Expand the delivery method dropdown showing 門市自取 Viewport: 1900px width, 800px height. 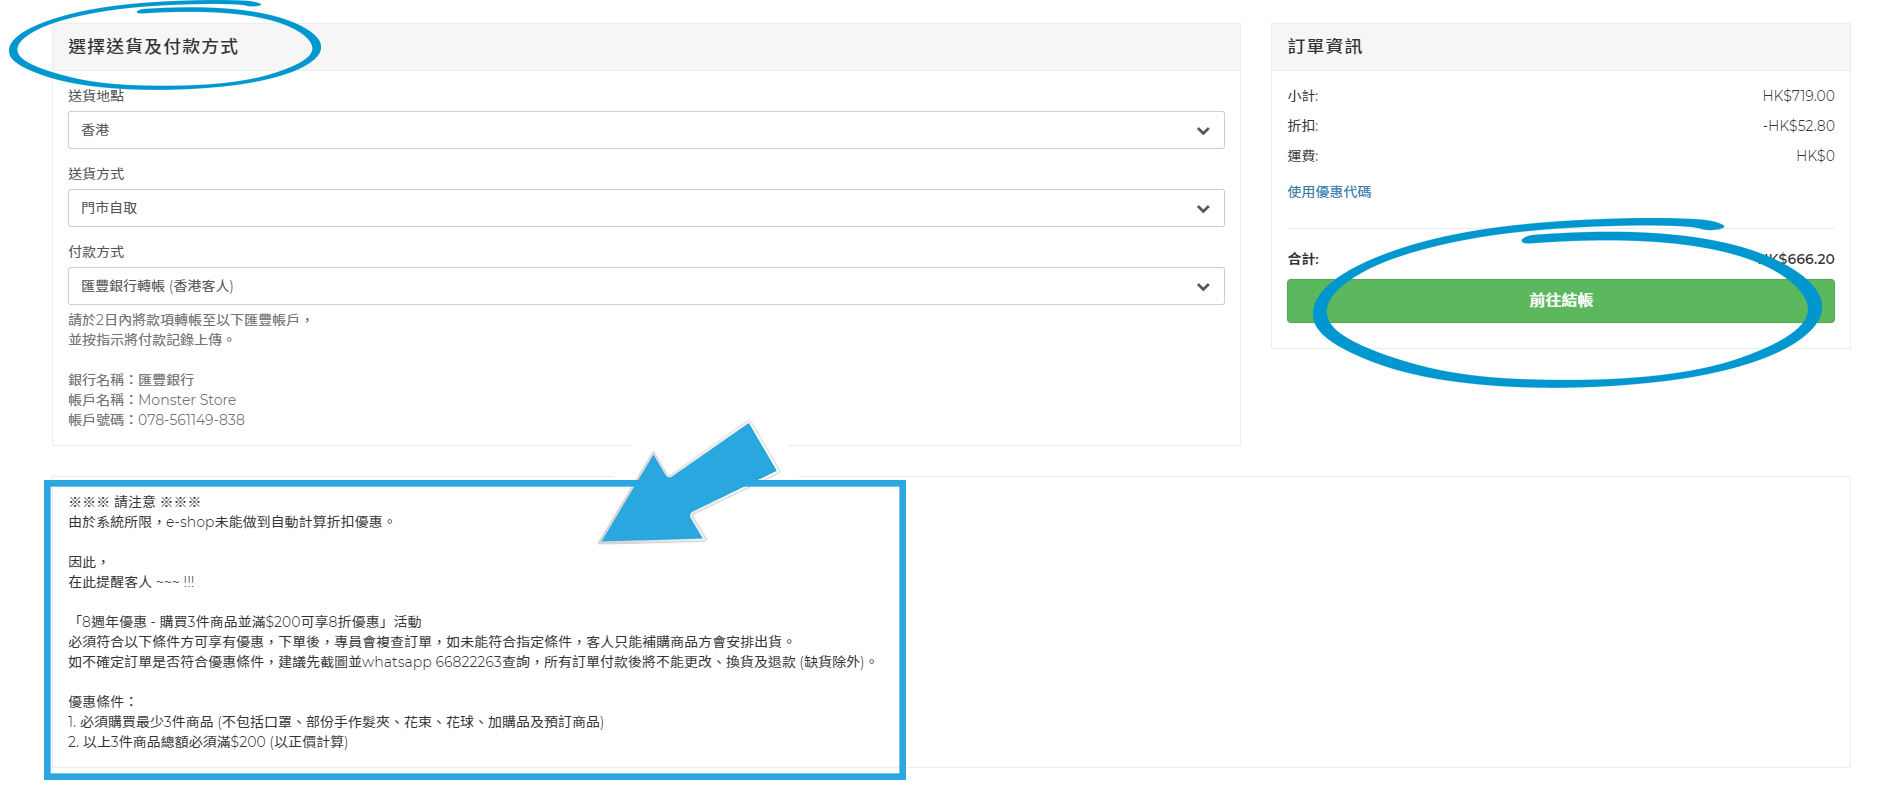click(x=640, y=208)
